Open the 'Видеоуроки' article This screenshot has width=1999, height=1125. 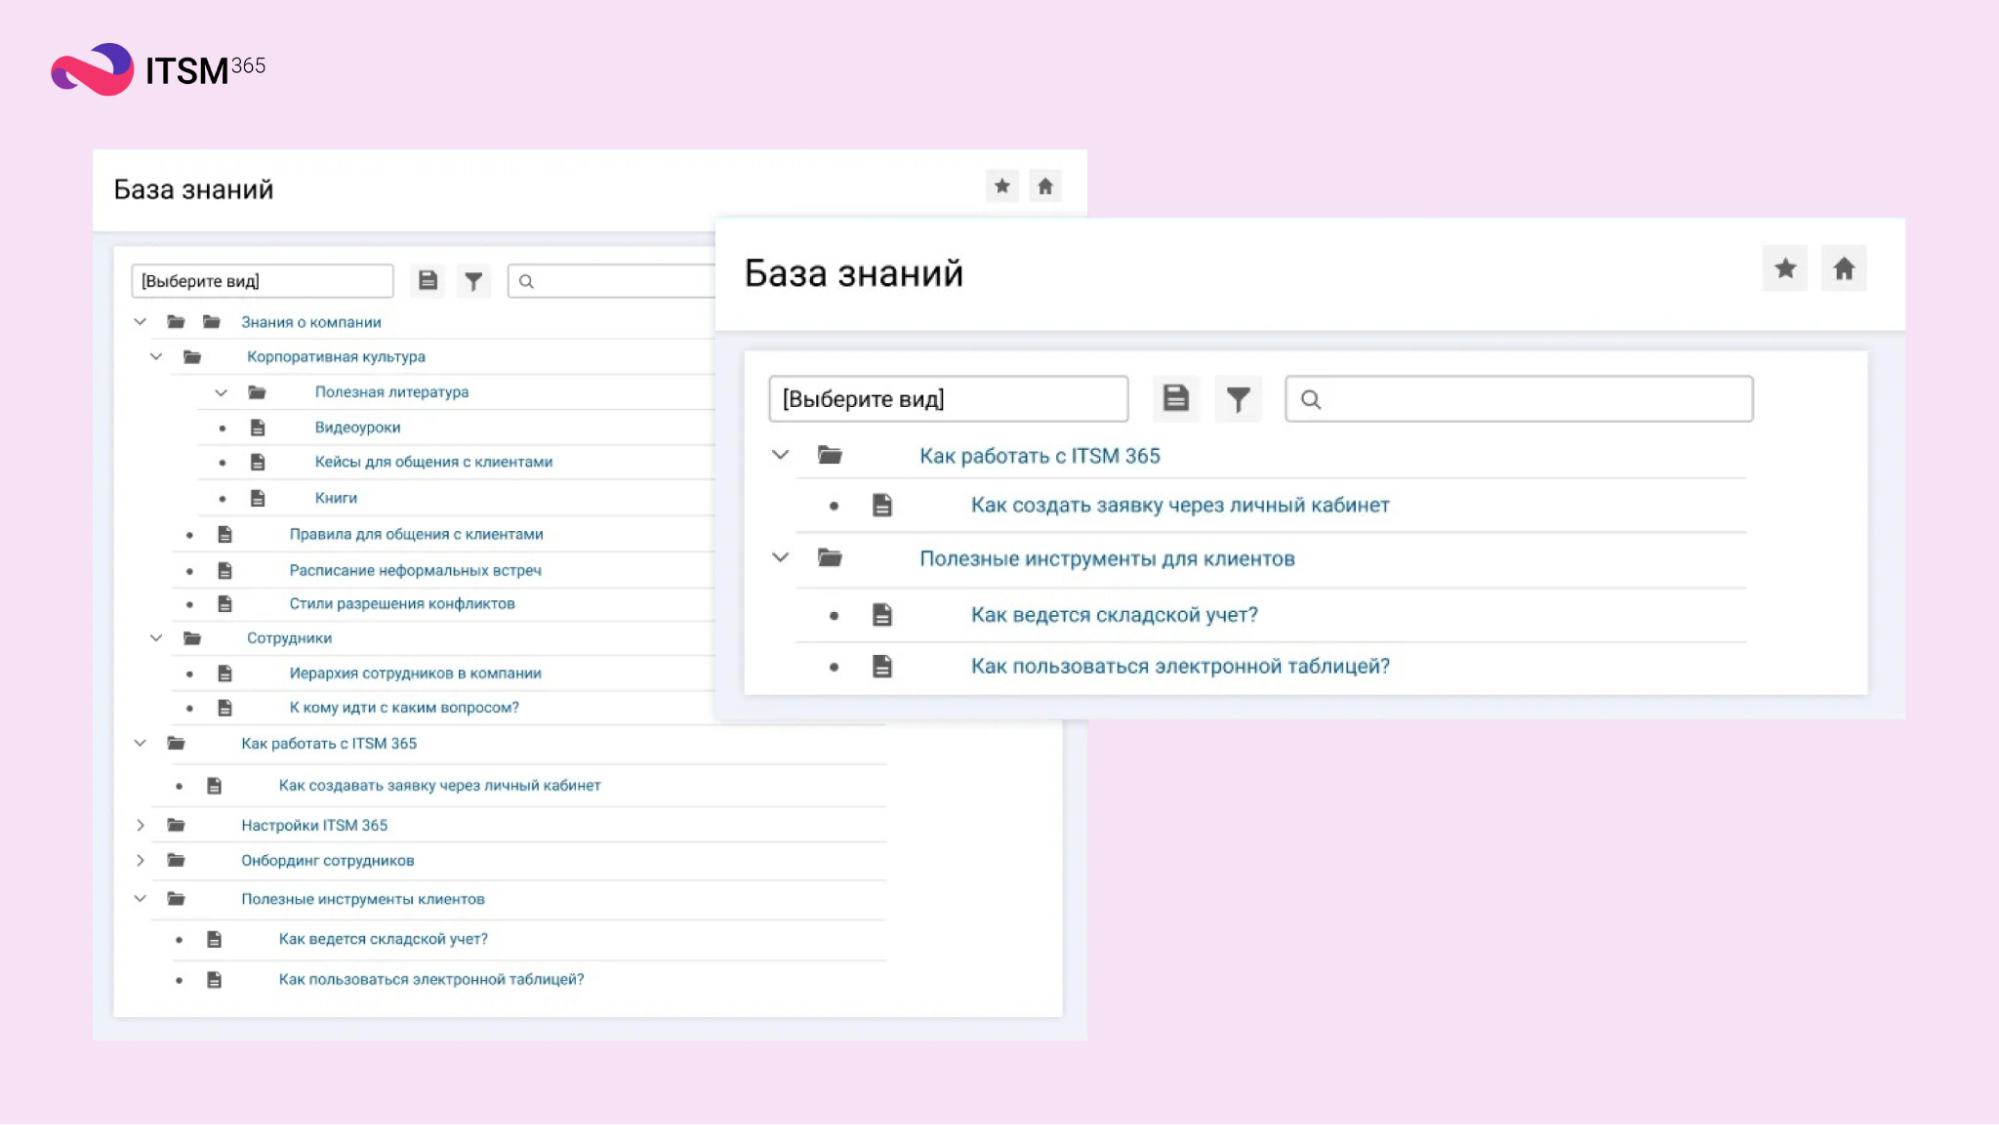pos(357,428)
